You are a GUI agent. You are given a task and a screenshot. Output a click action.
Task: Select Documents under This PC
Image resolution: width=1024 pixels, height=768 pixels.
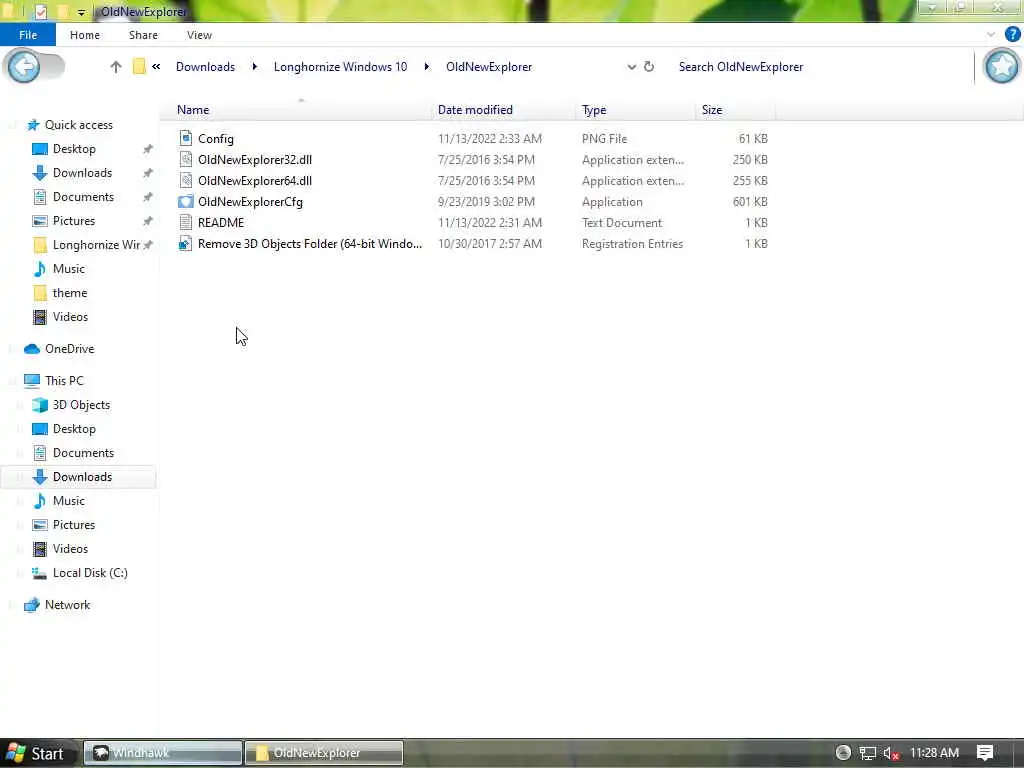(x=83, y=453)
